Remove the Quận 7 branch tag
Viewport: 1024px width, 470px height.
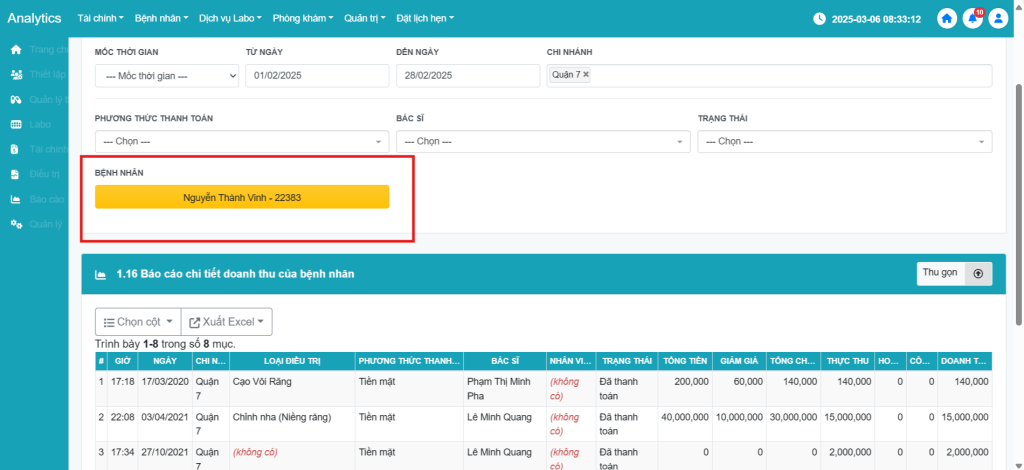[586, 75]
